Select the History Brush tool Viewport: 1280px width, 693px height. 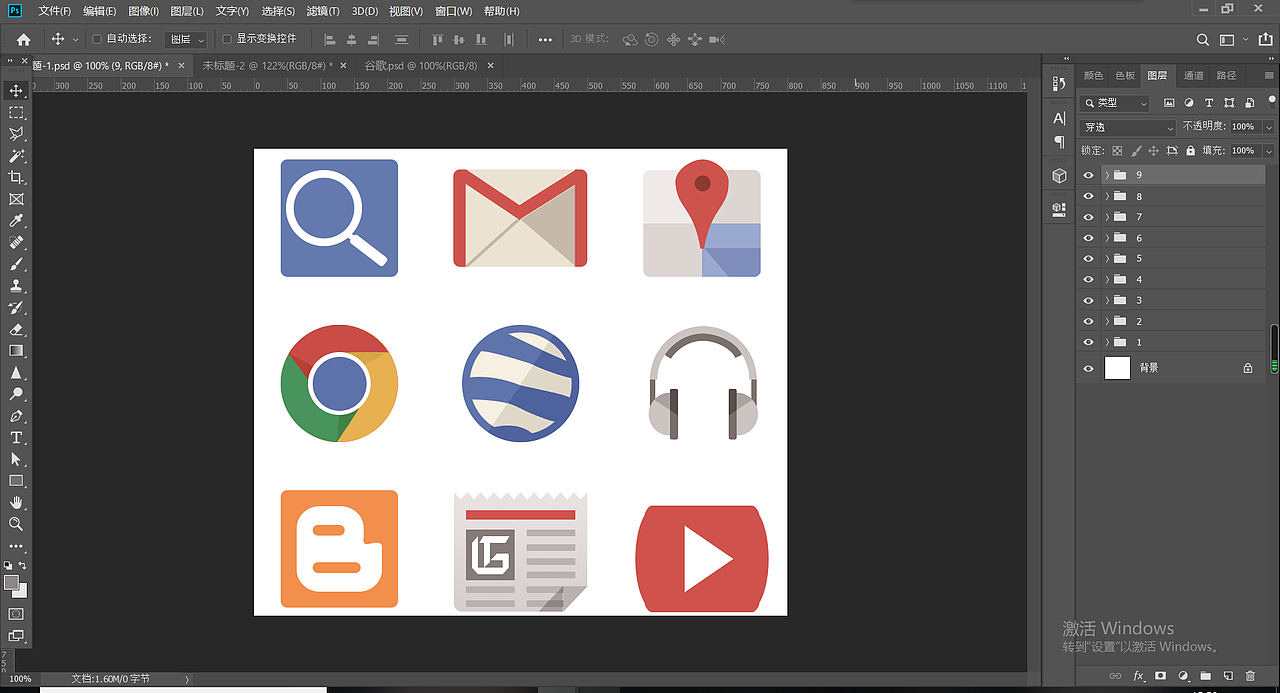(x=16, y=308)
